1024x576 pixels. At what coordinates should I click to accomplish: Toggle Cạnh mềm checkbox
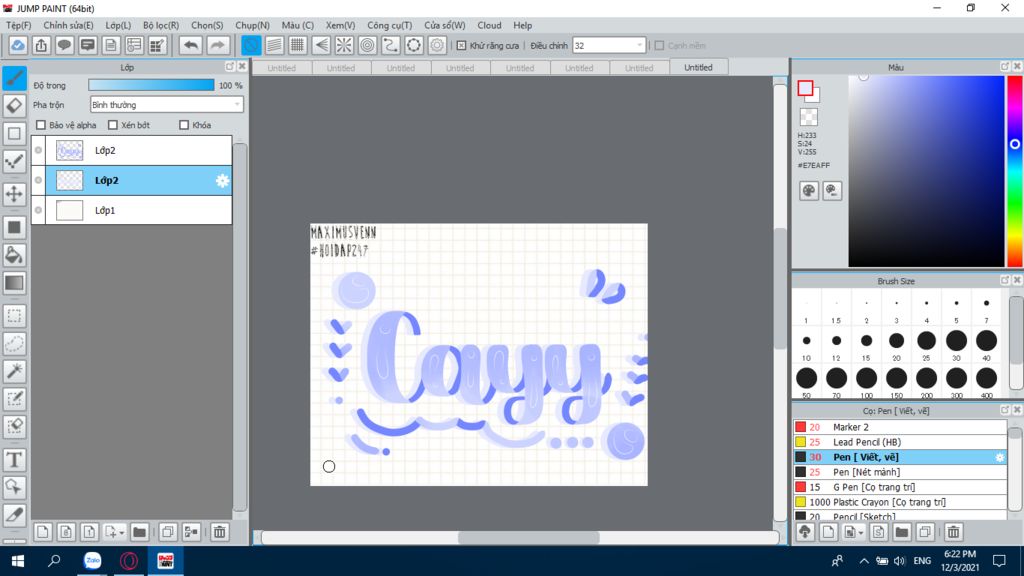(x=660, y=46)
